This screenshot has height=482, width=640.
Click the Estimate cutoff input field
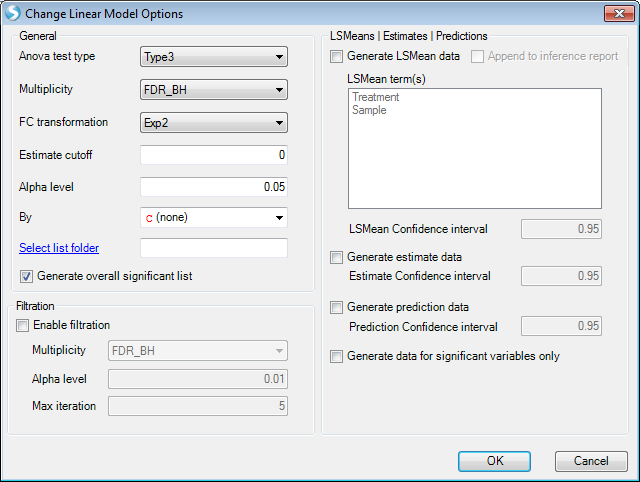(x=214, y=155)
